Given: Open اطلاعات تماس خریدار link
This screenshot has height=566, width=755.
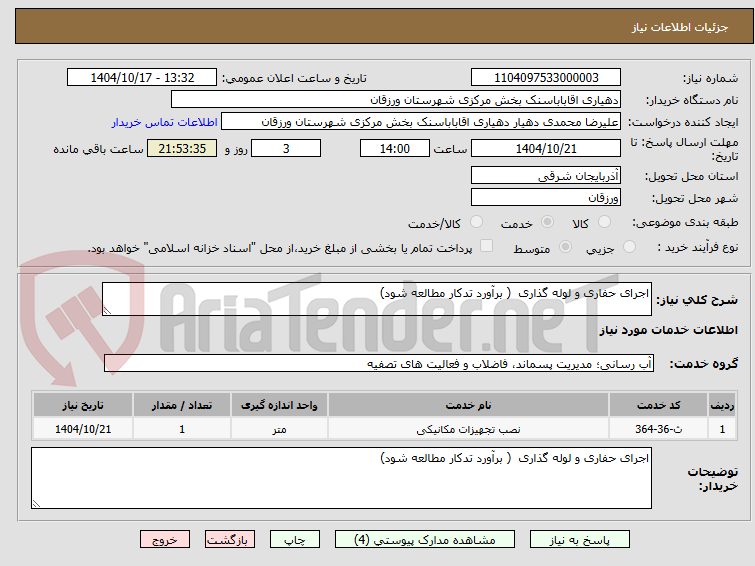Looking at the screenshot, I should (165, 122).
